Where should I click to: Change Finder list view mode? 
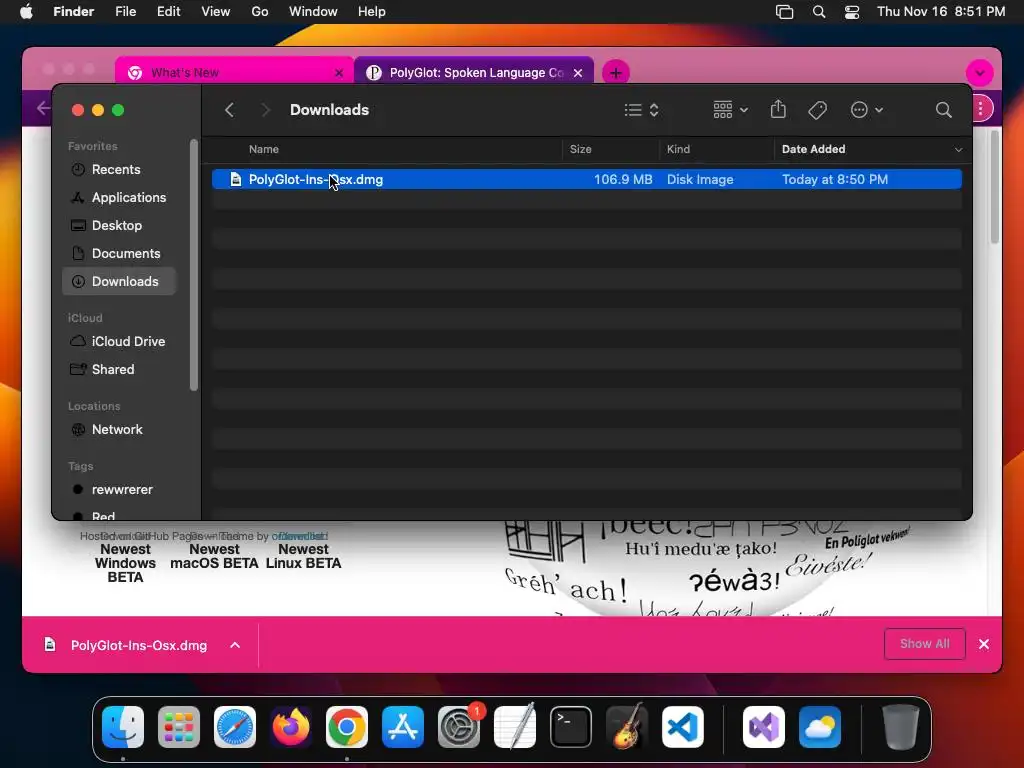point(641,110)
